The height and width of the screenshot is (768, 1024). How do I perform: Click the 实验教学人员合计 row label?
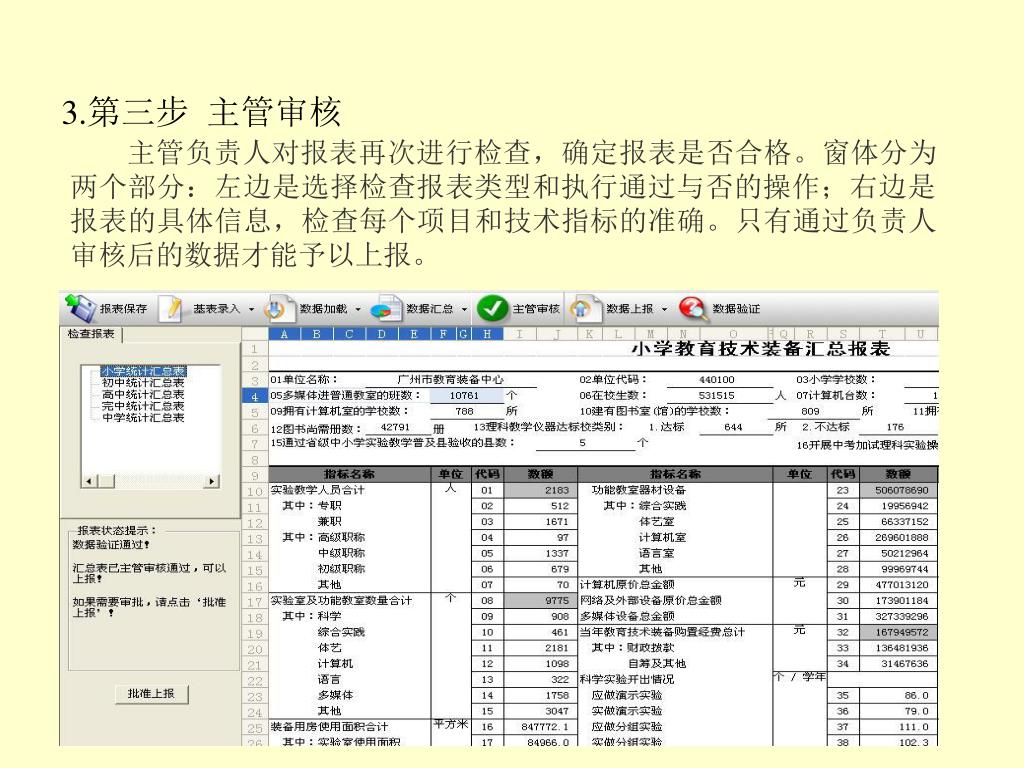point(318,490)
